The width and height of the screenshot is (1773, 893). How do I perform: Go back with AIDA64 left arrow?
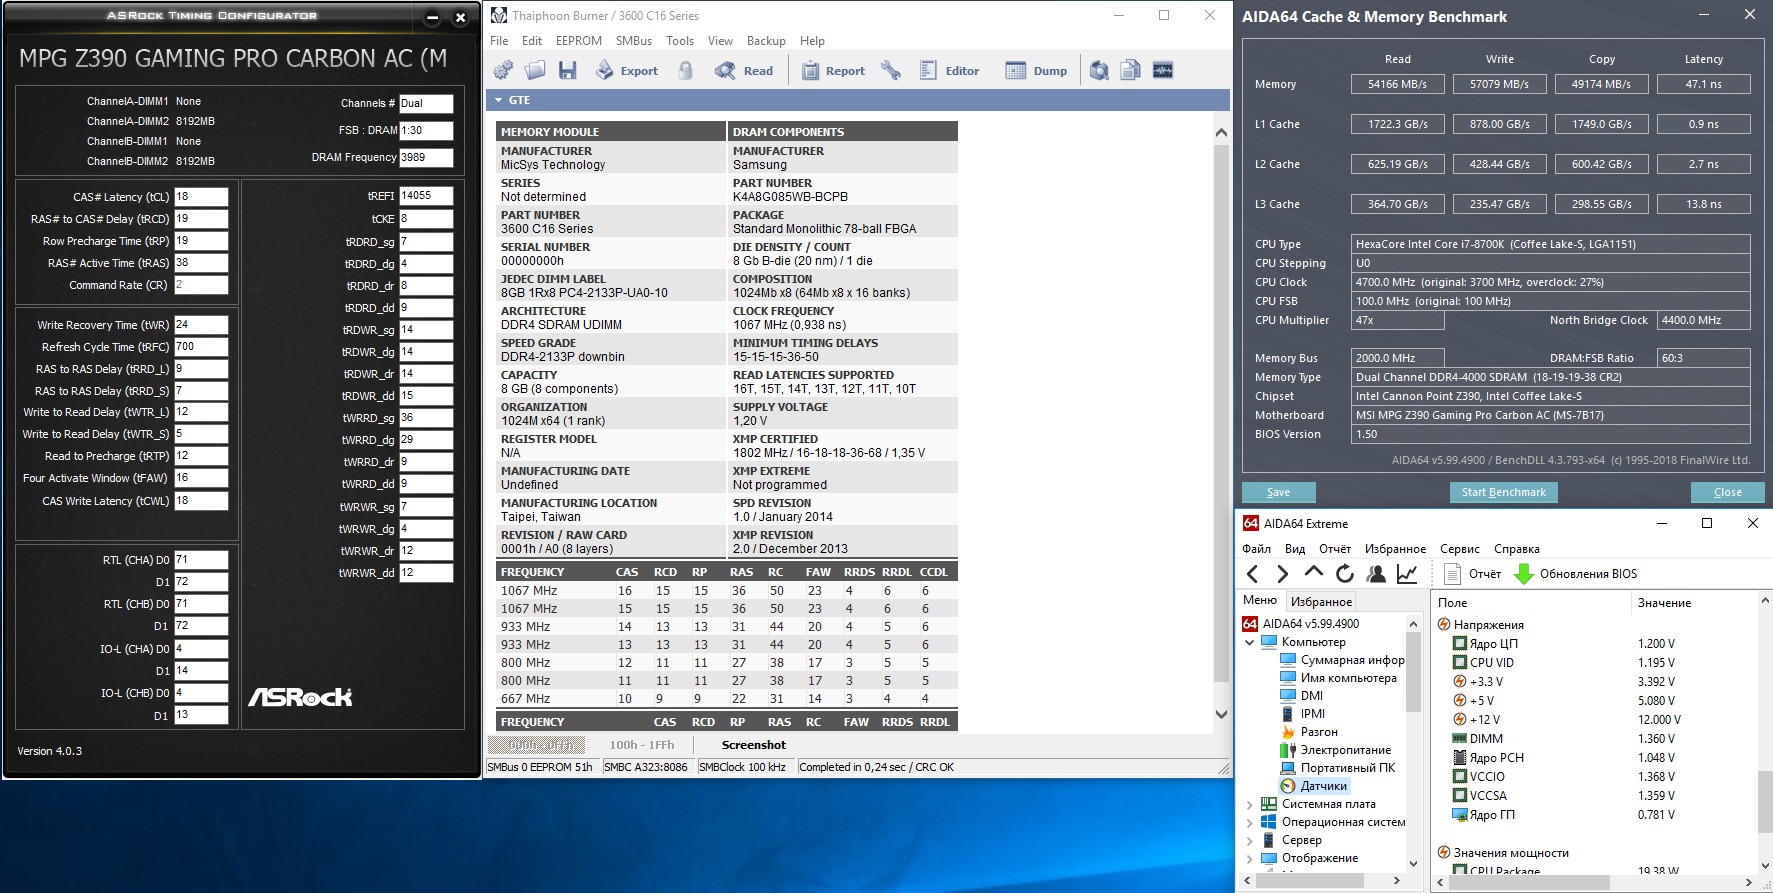tap(1252, 574)
